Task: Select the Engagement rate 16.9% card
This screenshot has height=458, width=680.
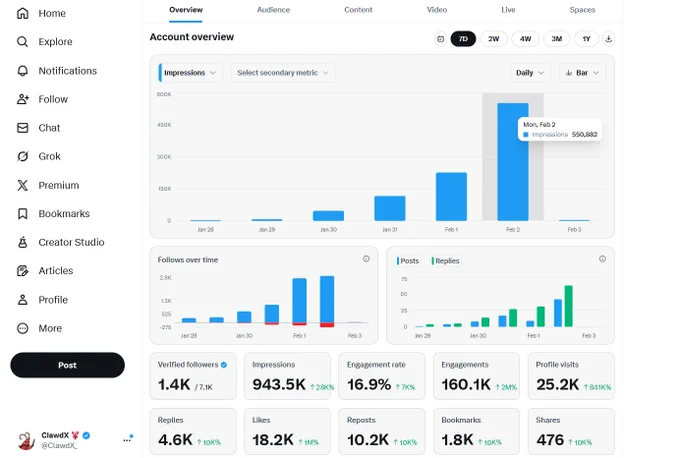Action: tap(382, 376)
